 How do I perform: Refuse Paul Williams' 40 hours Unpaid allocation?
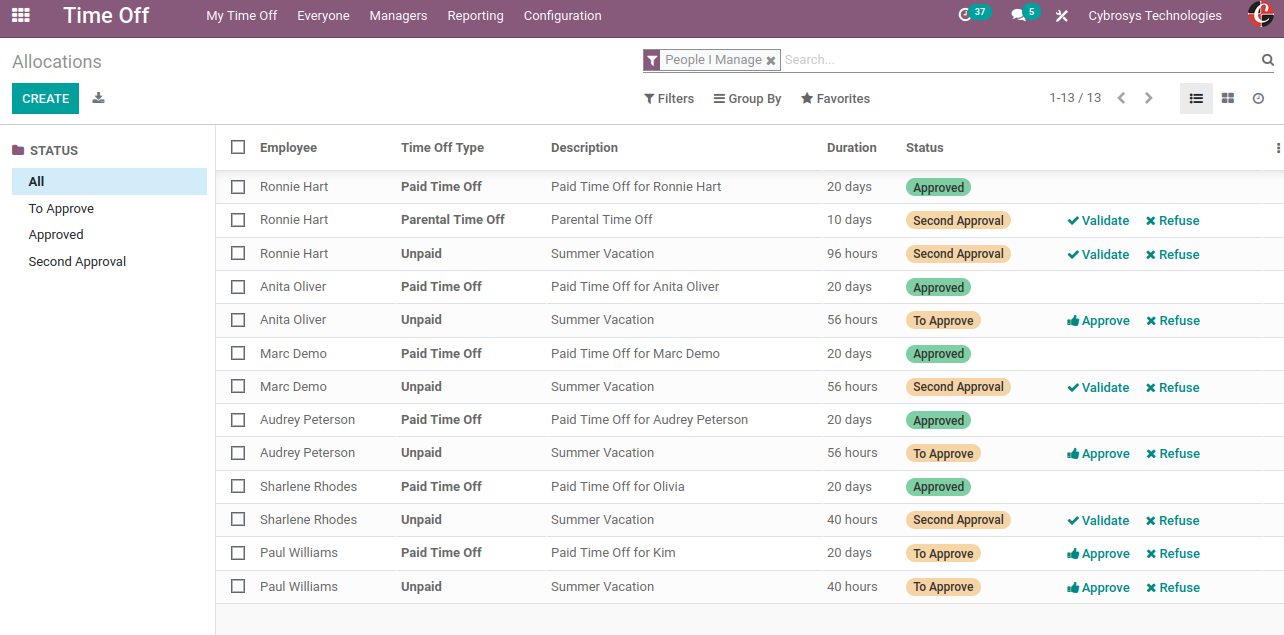(1172, 588)
